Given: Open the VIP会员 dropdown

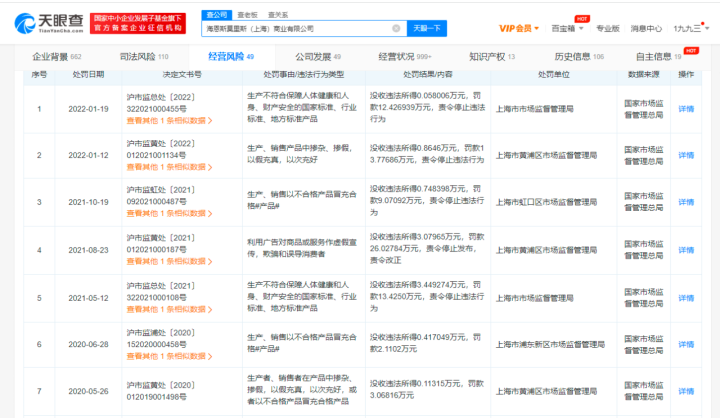Looking at the screenshot, I should coord(519,28).
